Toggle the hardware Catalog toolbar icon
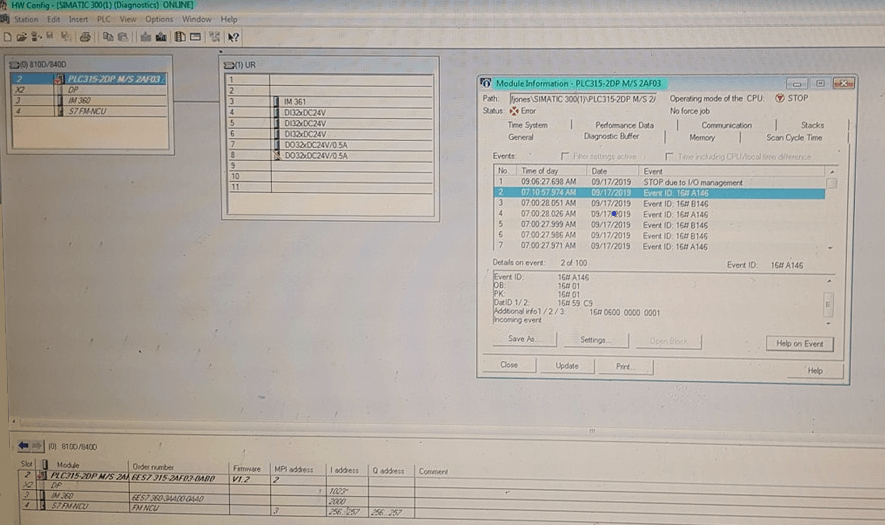Screen dimensions: 885x525 tap(180, 37)
